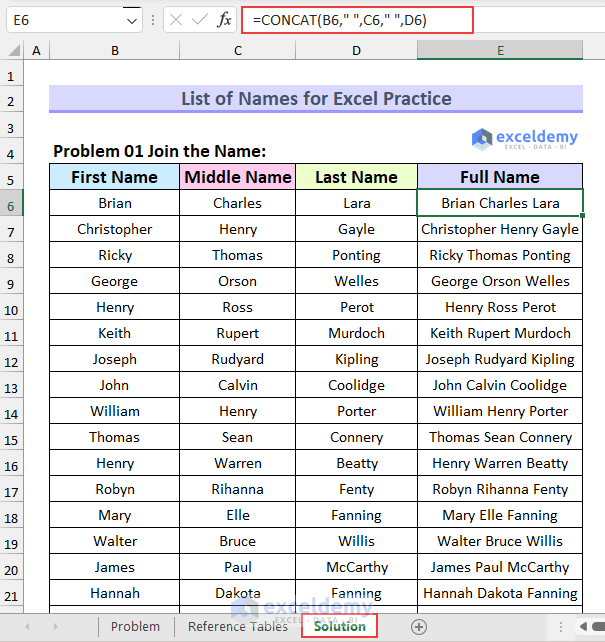Select cell 'Henry Warren Beatty'
605x642 pixels.
(x=500, y=463)
